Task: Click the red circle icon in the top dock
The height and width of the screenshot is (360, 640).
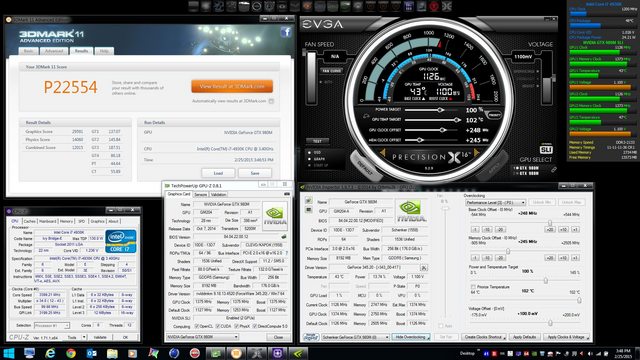Action: click(434, 6)
